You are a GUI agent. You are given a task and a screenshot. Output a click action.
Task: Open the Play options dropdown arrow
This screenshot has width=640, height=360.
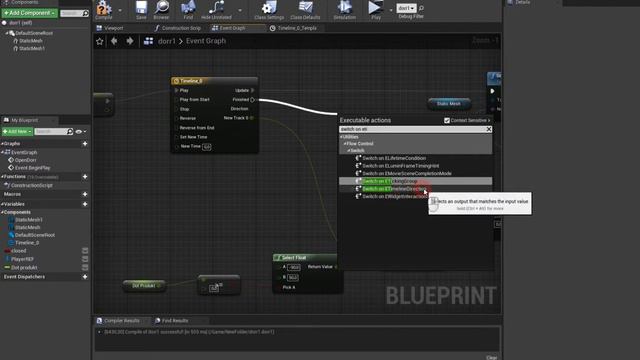click(391, 10)
